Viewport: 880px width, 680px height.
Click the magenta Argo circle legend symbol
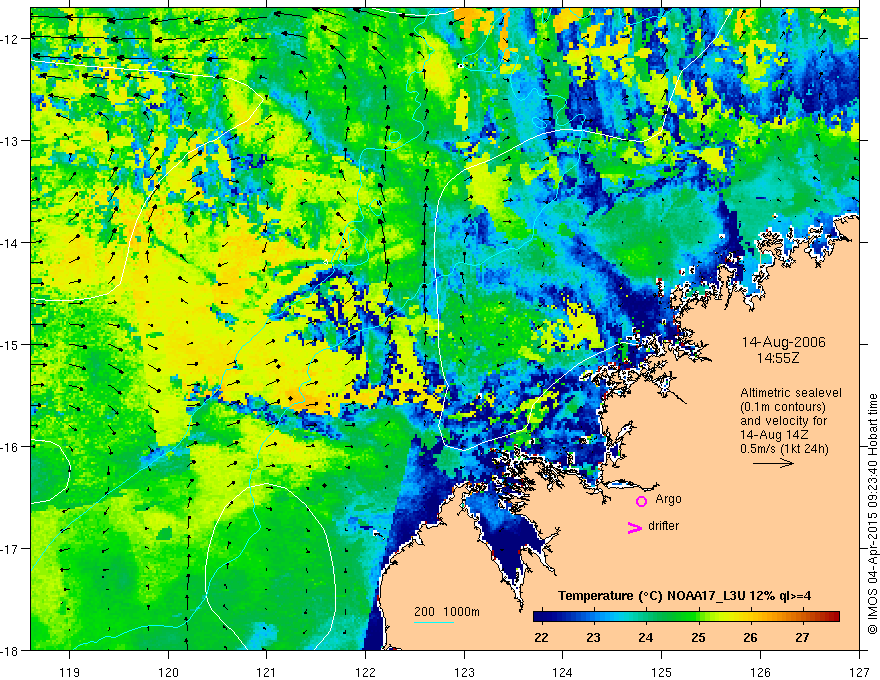point(641,501)
